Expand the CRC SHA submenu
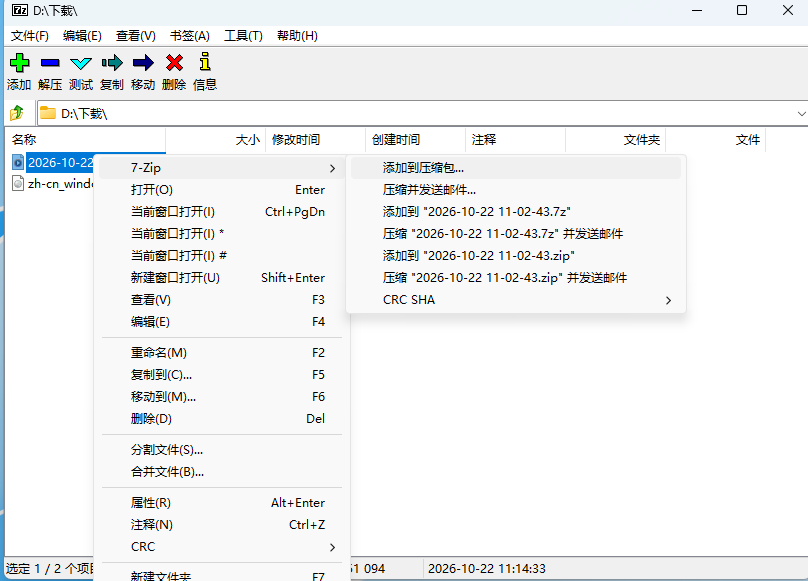The height and width of the screenshot is (581, 808). 516,300
